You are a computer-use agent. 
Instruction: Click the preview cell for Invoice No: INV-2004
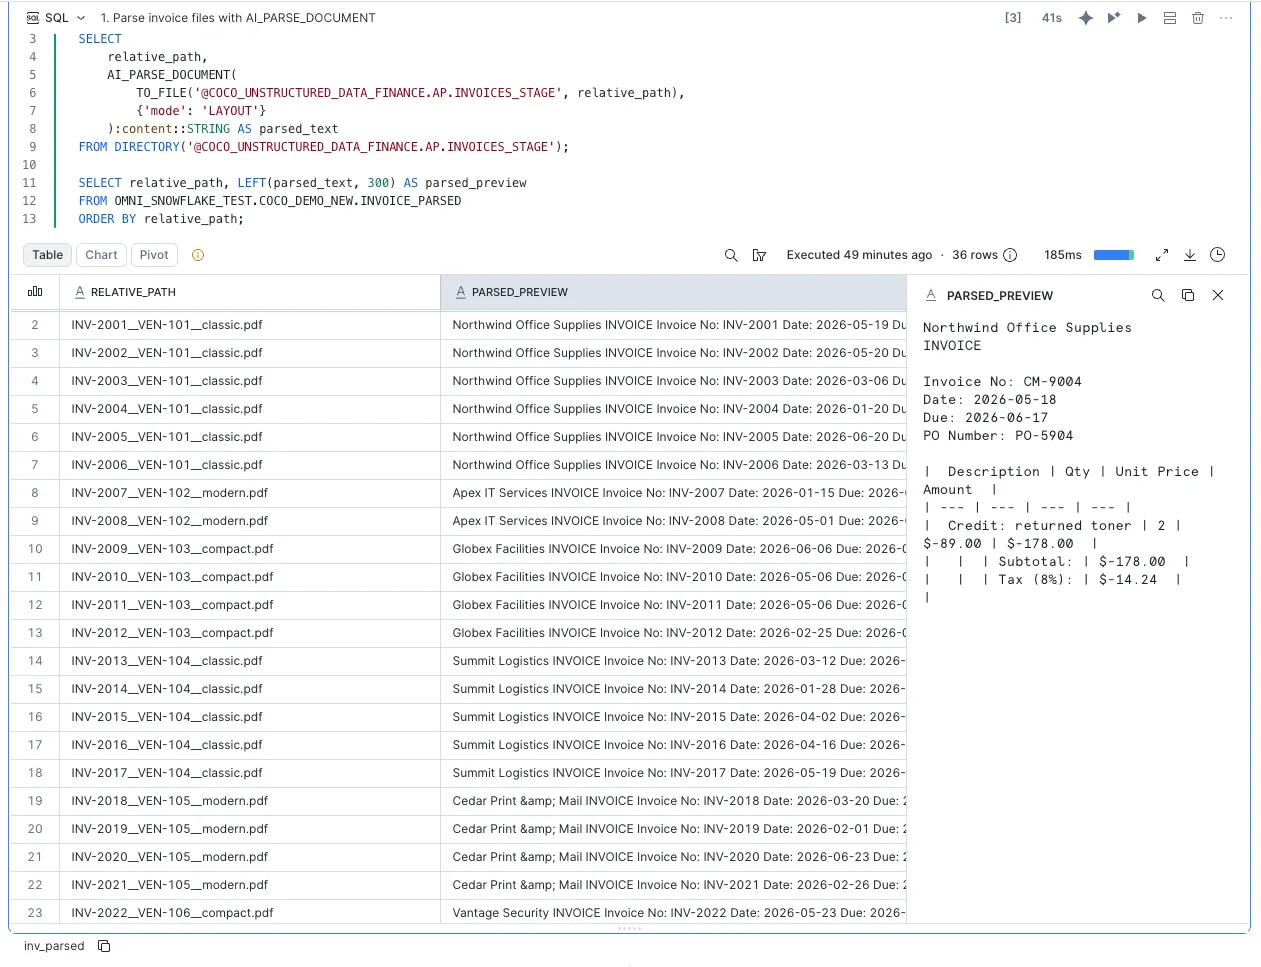tap(673, 409)
